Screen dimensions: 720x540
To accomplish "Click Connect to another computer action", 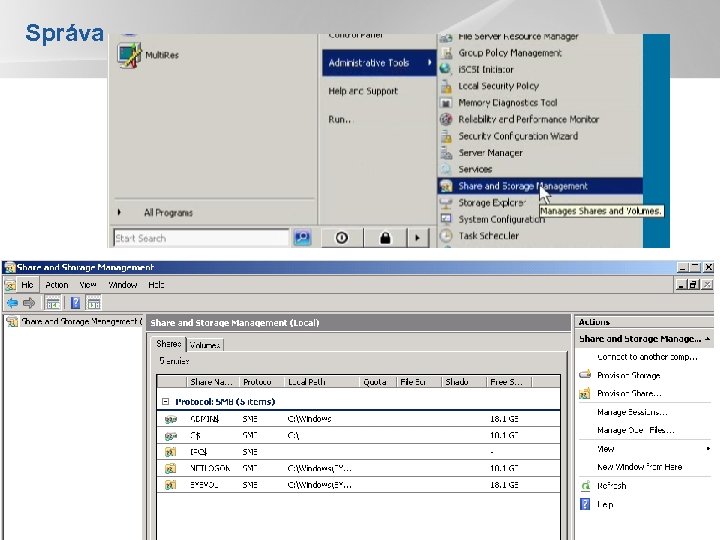I will (646, 357).
